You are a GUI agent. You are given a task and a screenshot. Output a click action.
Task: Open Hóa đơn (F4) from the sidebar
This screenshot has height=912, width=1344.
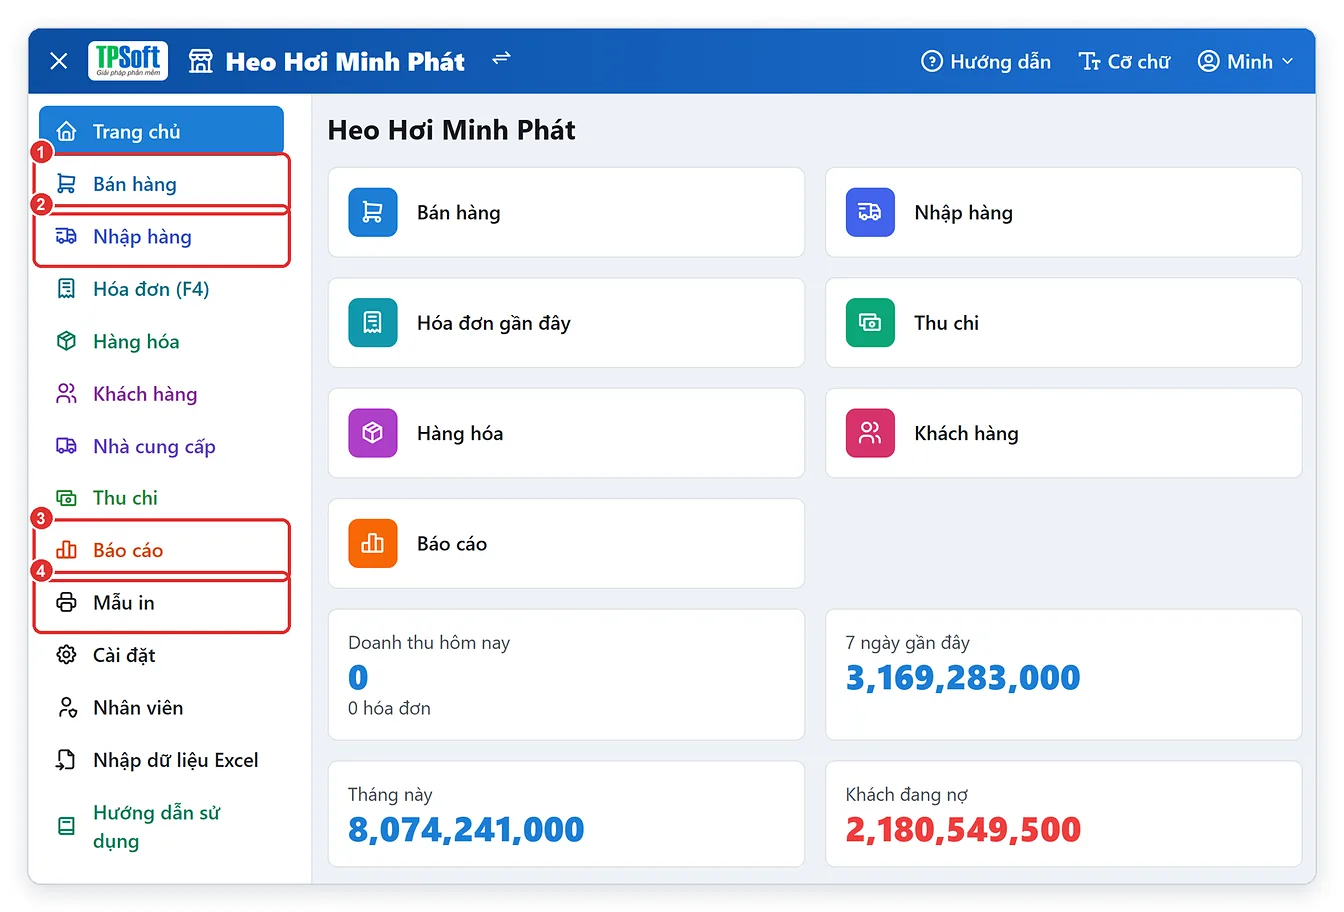coord(161,289)
